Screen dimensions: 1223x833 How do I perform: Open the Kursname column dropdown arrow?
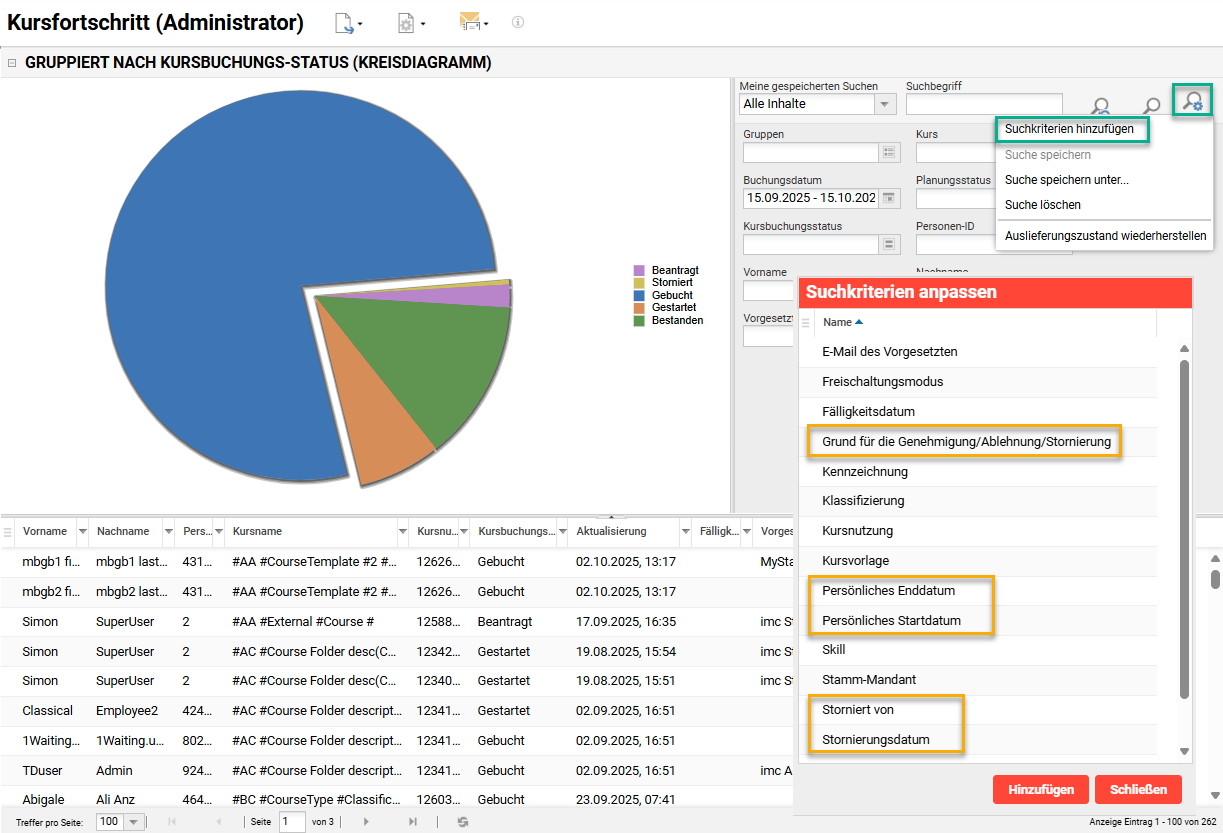[402, 531]
